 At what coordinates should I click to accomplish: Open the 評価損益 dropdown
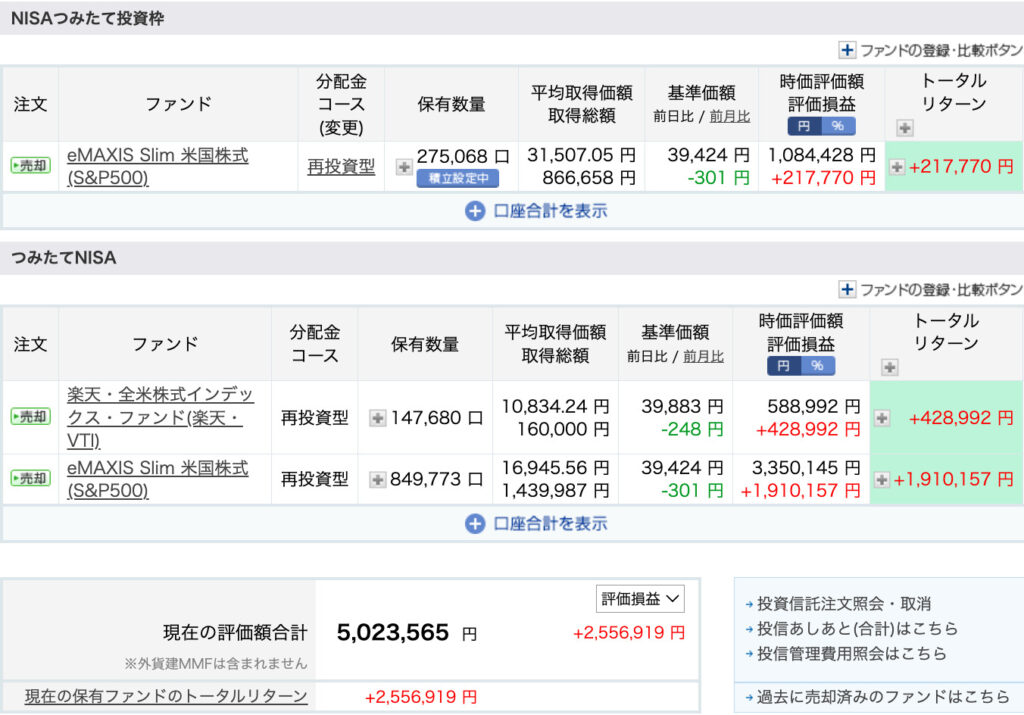pyautogui.click(x=641, y=599)
